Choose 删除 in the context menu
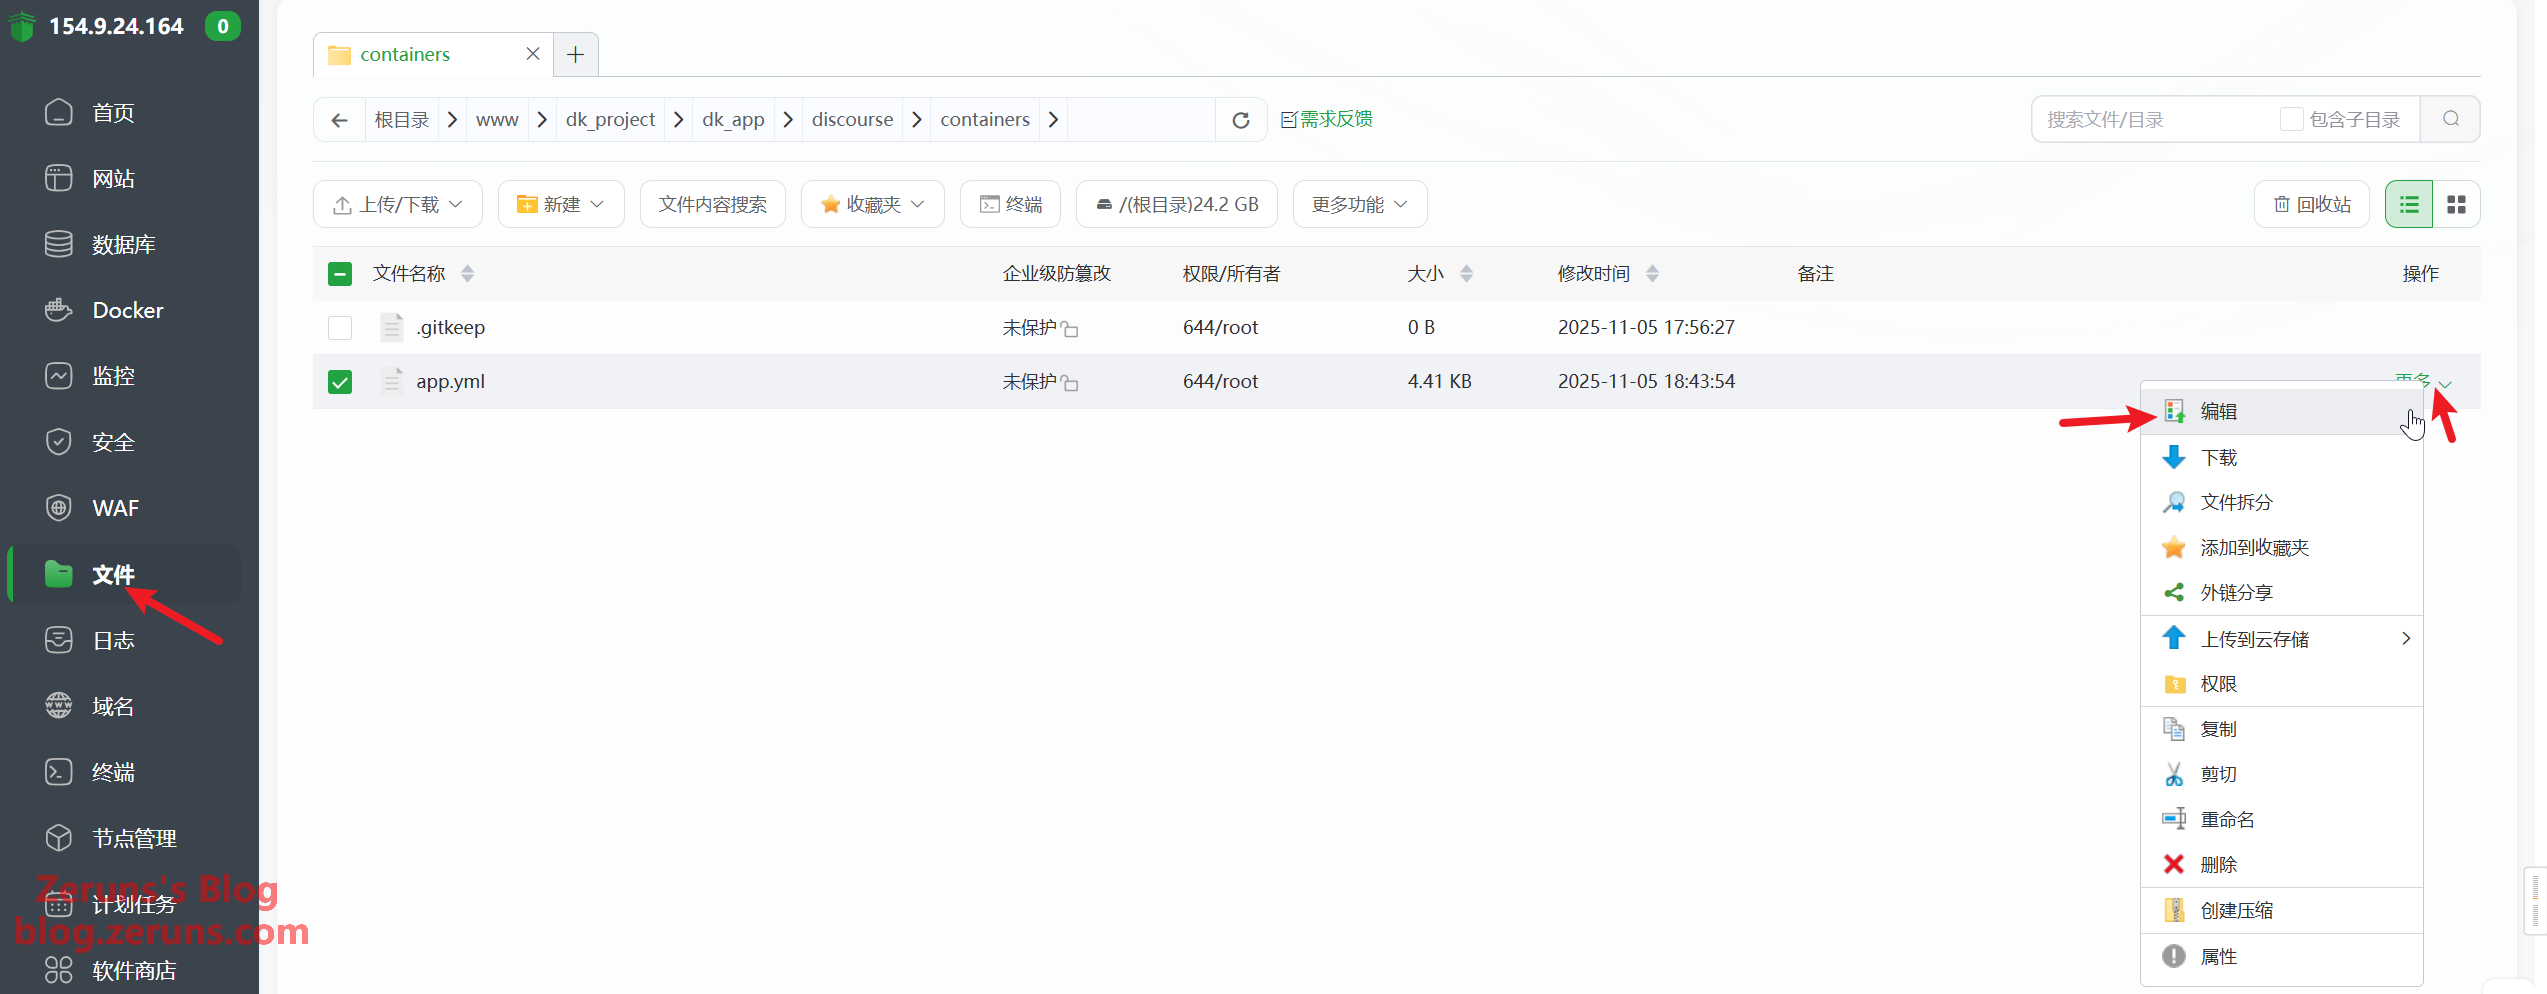Image resolution: width=2547 pixels, height=994 pixels. [x=2218, y=865]
